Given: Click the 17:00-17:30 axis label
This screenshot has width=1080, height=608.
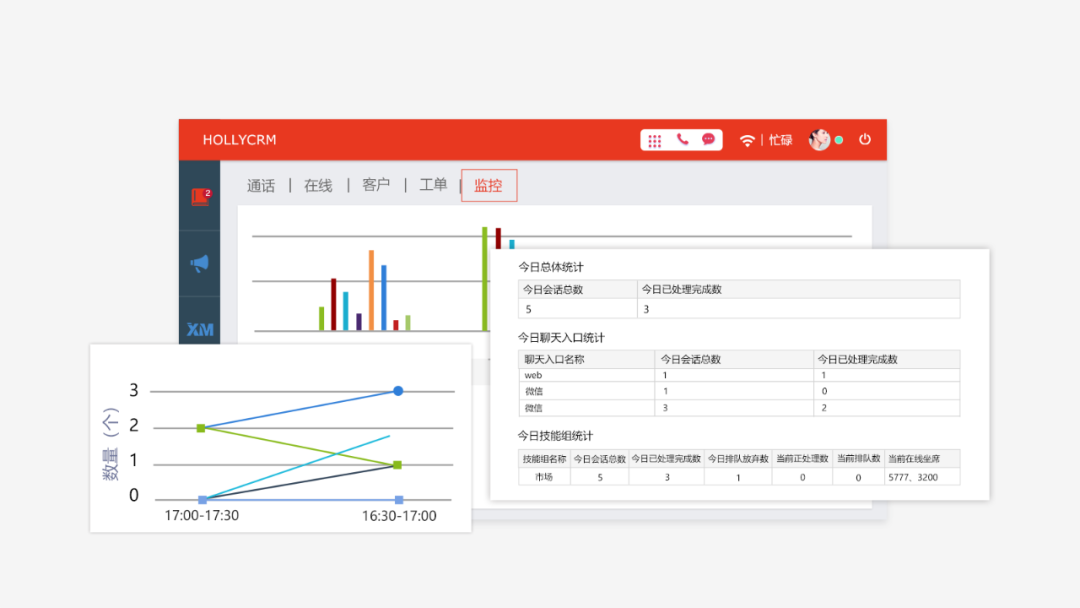Looking at the screenshot, I should click(x=202, y=516).
